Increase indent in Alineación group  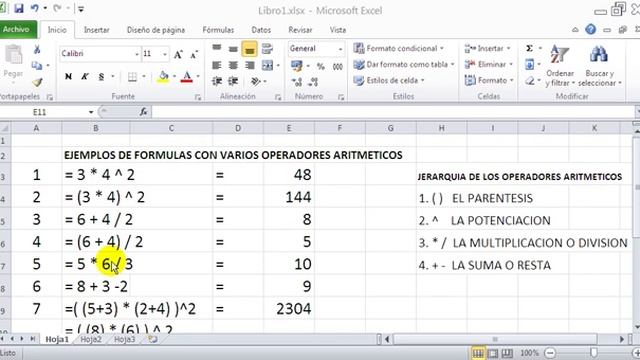click(233, 82)
